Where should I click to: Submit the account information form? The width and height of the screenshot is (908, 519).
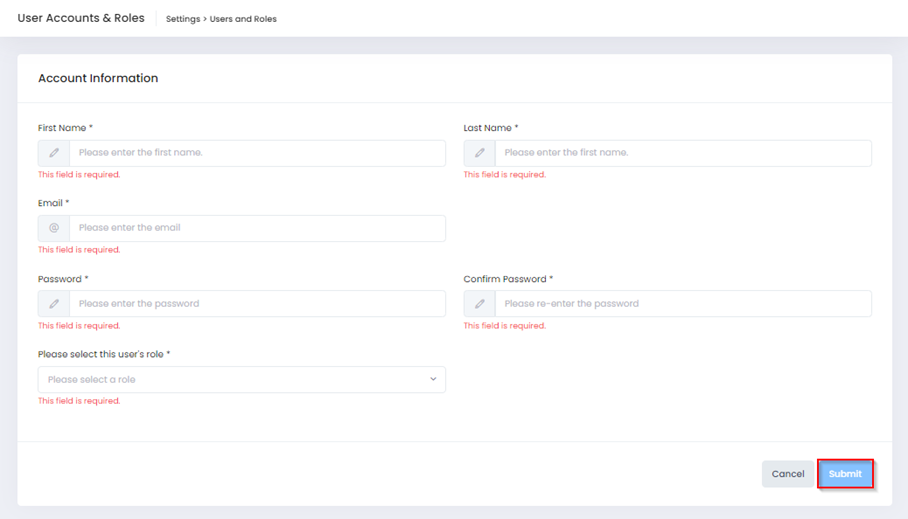coord(845,474)
